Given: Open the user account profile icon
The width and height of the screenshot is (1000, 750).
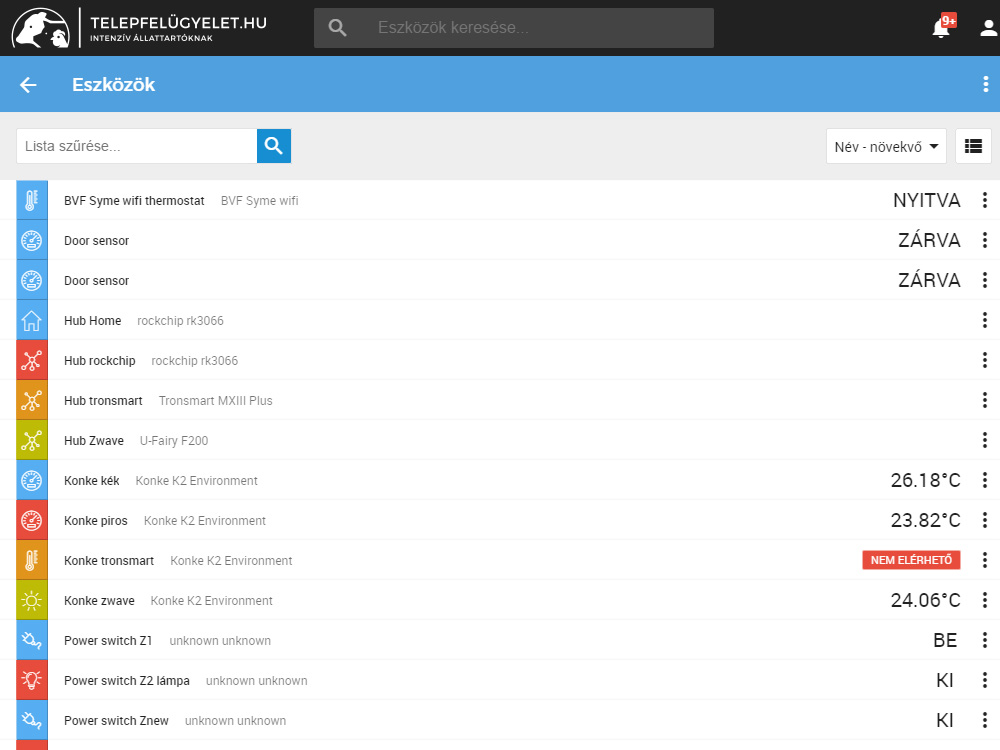Looking at the screenshot, I should pos(988,27).
